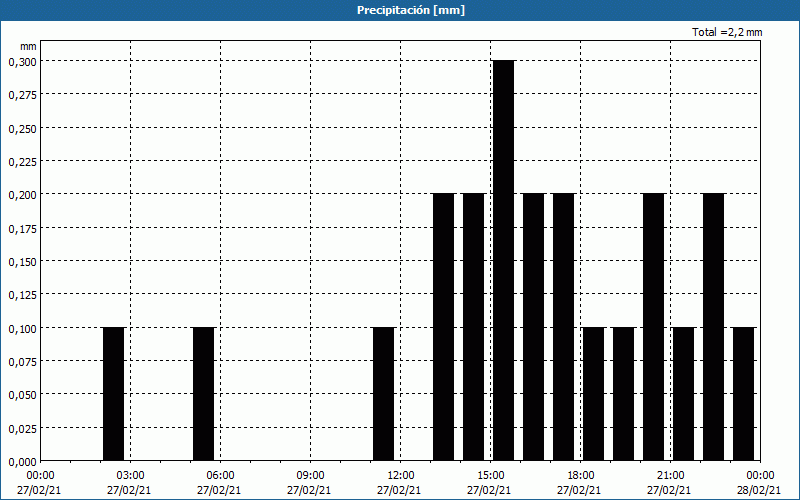Screen dimensions: 800x500
Task: Select the 0,050 y-axis value
Action: 23,395
